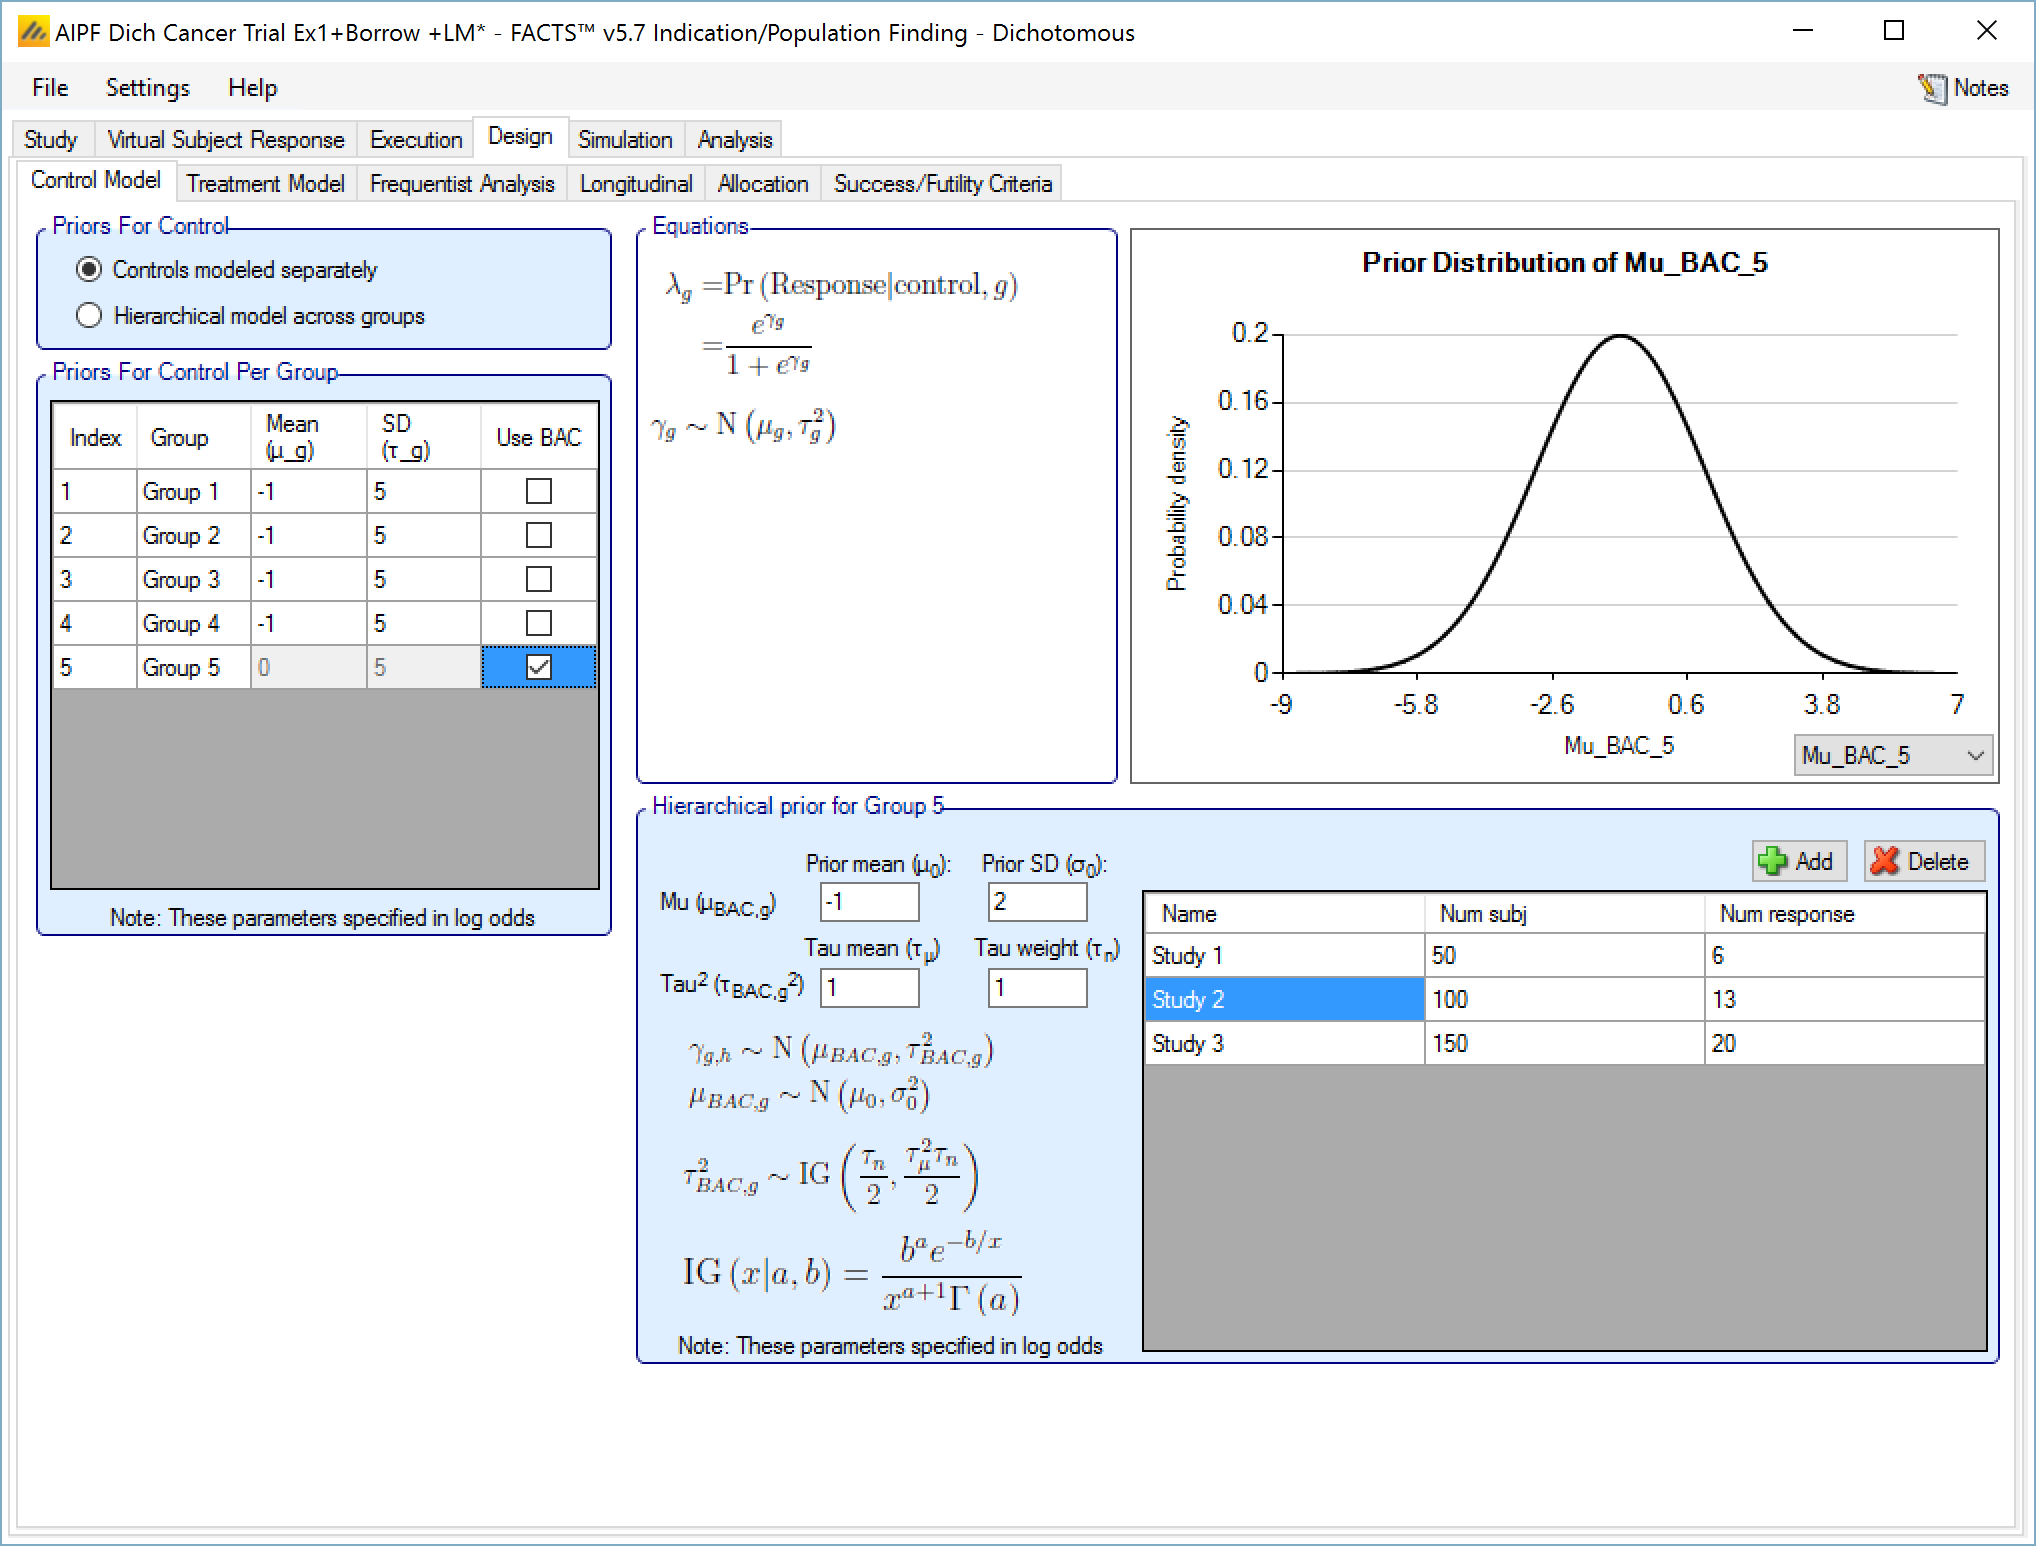Screen dimensions: 2036x1546
Task: Open the File menu
Action: tap(50, 88)
